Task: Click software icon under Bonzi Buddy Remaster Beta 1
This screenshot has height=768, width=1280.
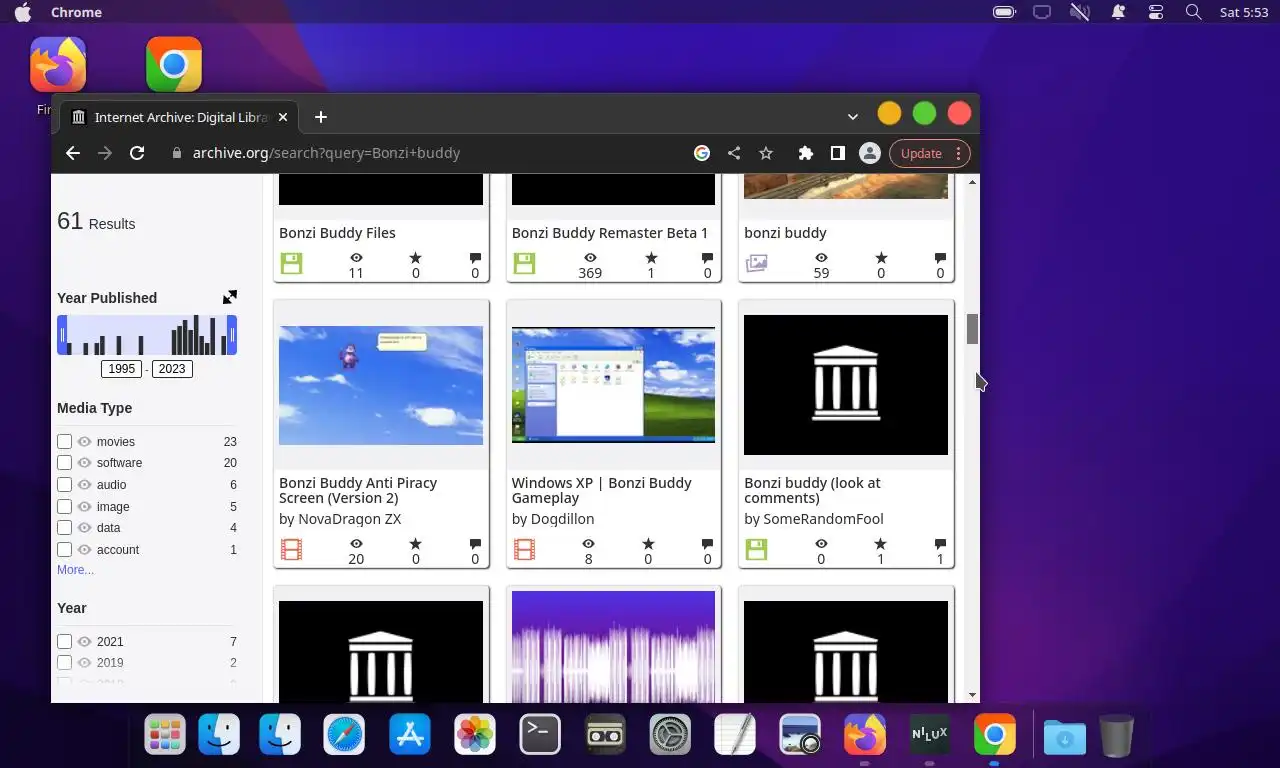Action: pyautogui.click(x=524, y=264)
